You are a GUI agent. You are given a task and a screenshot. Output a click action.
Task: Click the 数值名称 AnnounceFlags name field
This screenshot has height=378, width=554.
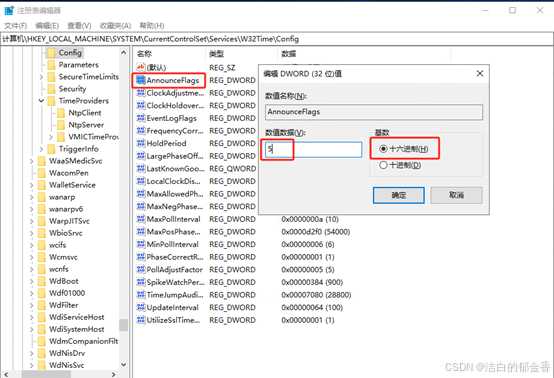pyautogui.click(x=373, y=112)
